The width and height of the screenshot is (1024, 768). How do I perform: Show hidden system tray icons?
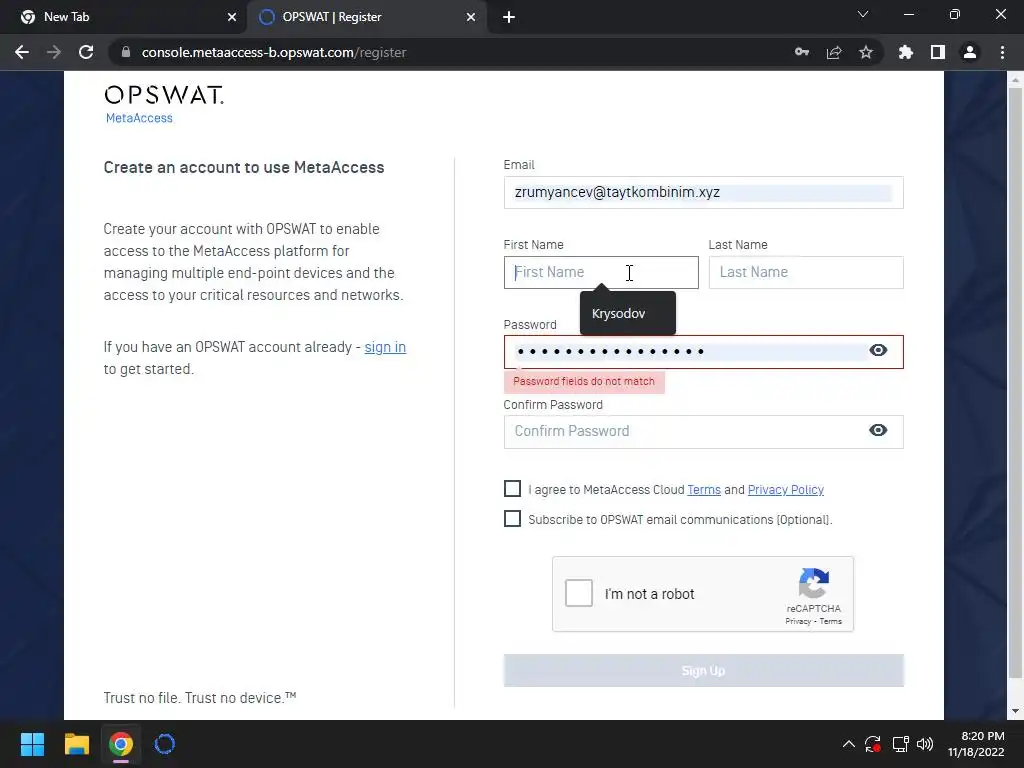tap(848, 744)
